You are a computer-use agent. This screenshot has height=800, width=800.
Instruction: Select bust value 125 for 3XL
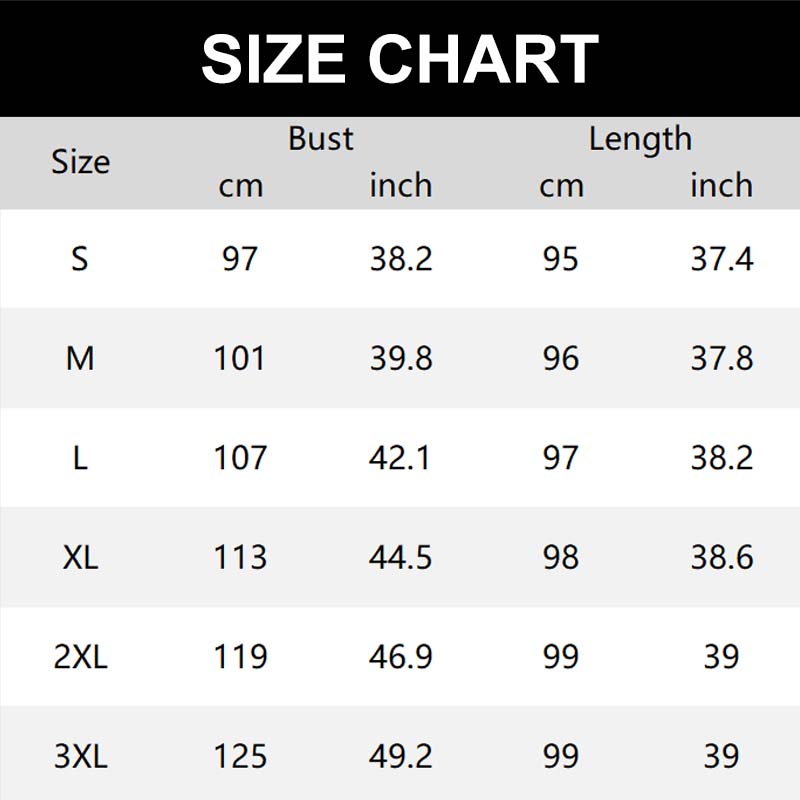[240, 756]
